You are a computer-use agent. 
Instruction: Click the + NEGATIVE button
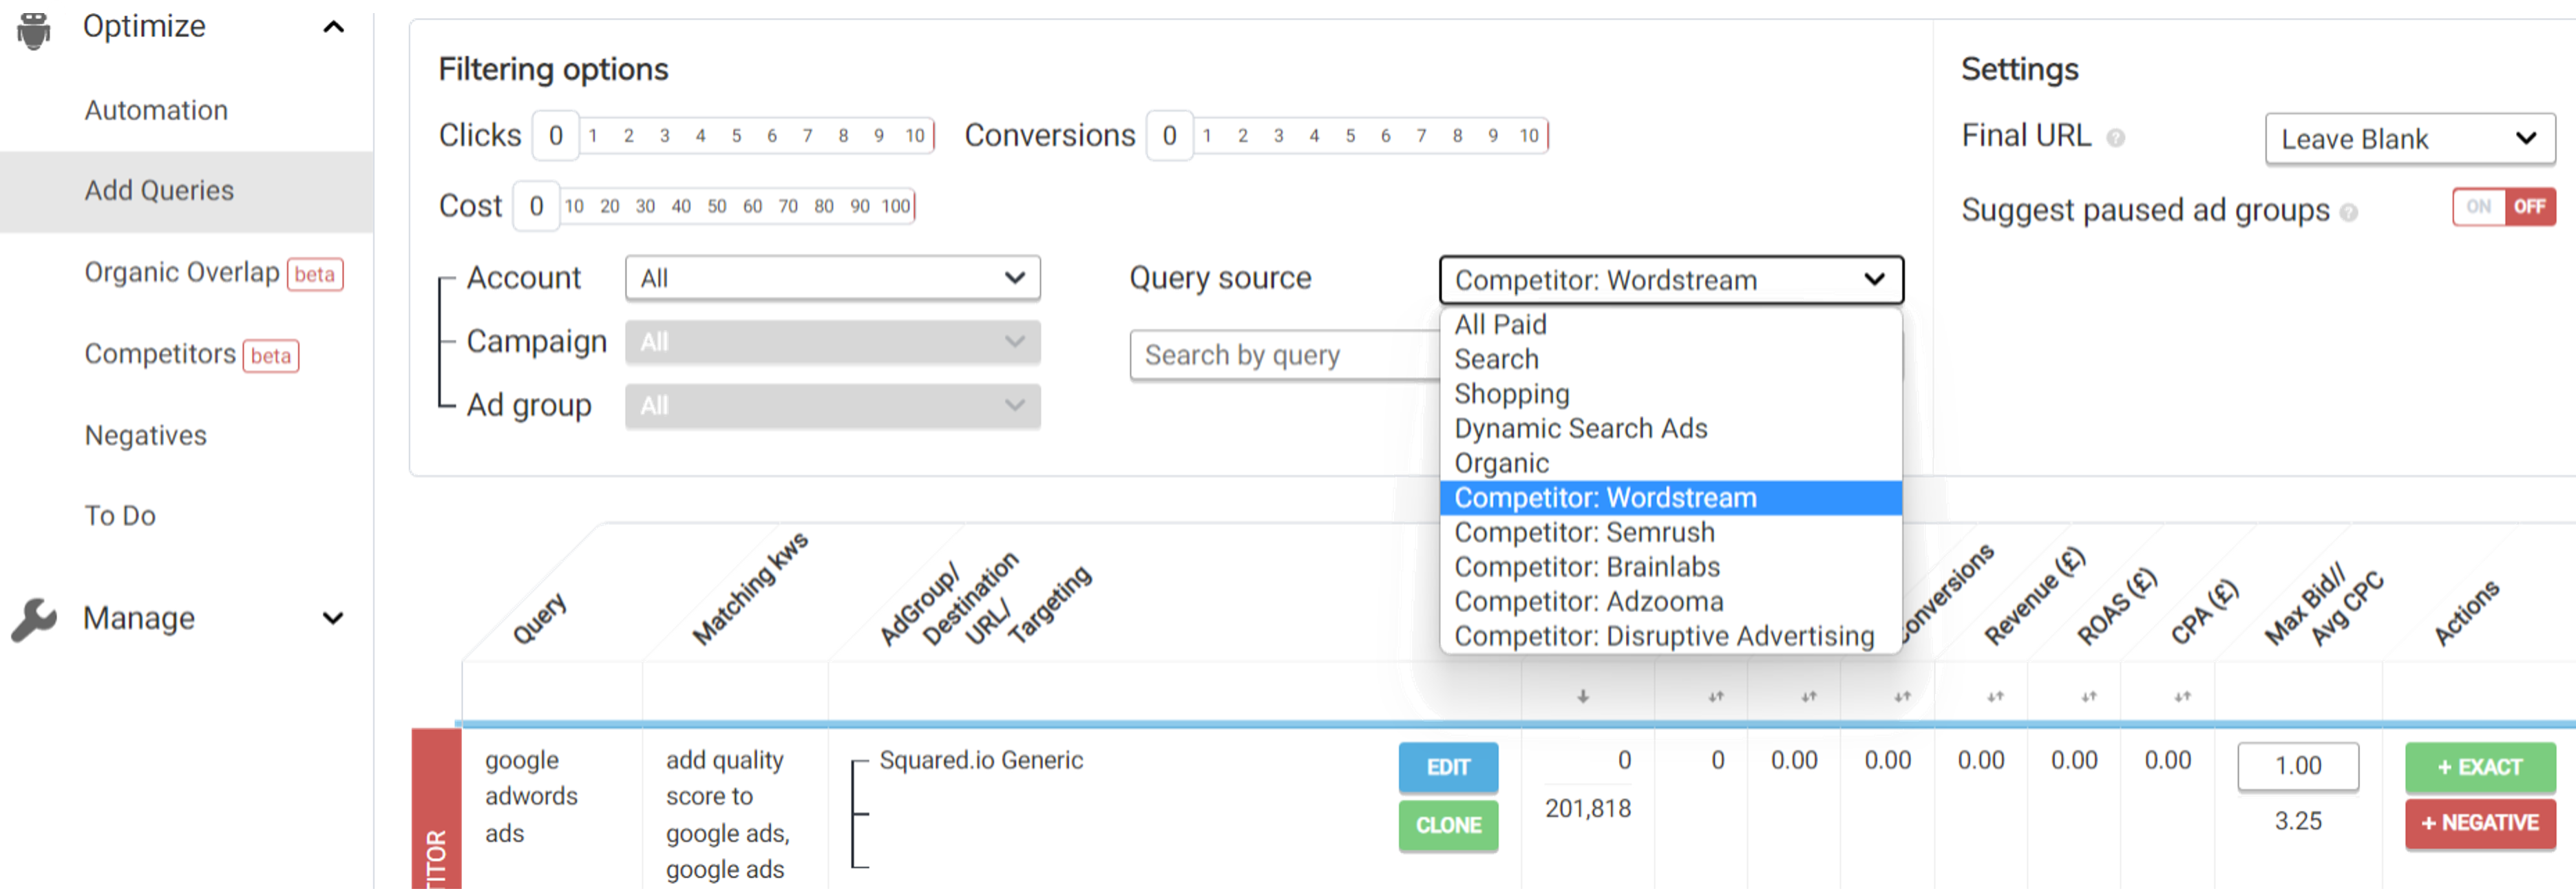coord(2480,823)
